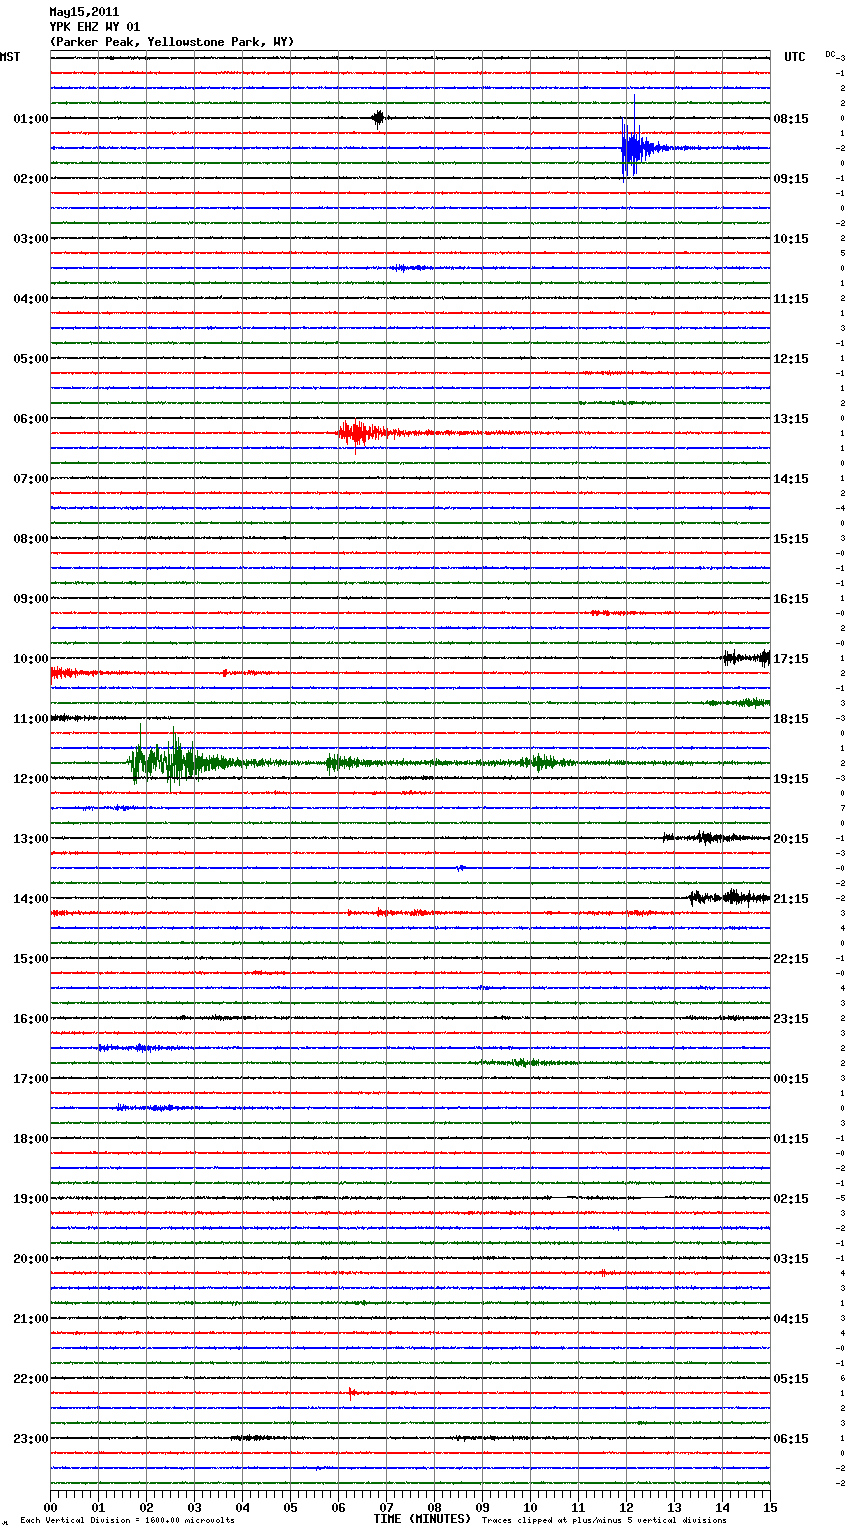Select the 08:00 MST time label

[31, 539]
